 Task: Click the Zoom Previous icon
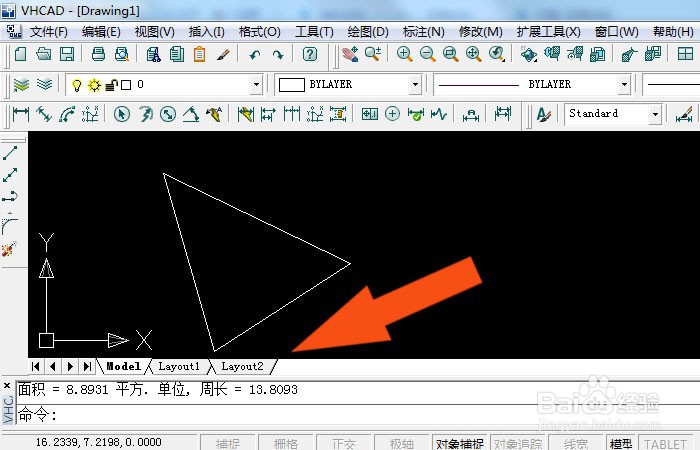[x=496, y=54]
